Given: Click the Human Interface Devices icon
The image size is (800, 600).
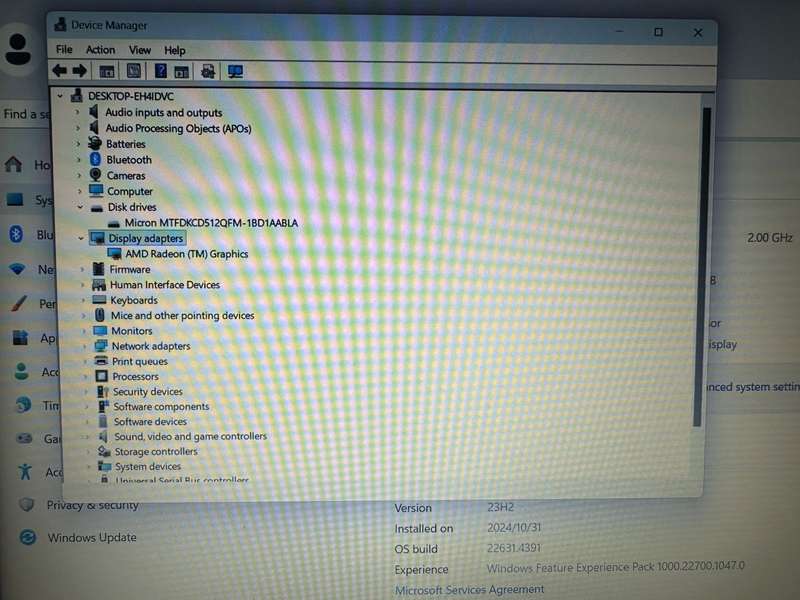Looking at the screenshot, I should (x=99, y=284).
